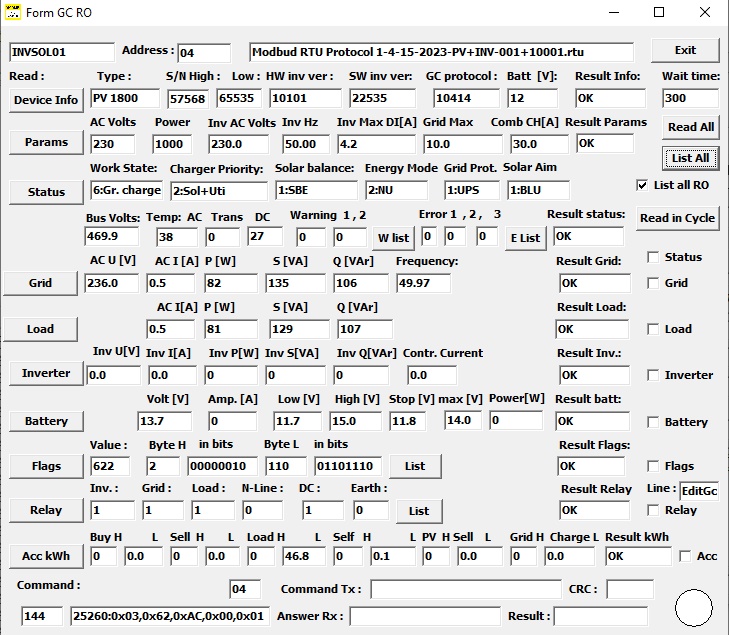Click the Read All button
The height and width of the screenshot is (635, 729).
pos(690,127)
